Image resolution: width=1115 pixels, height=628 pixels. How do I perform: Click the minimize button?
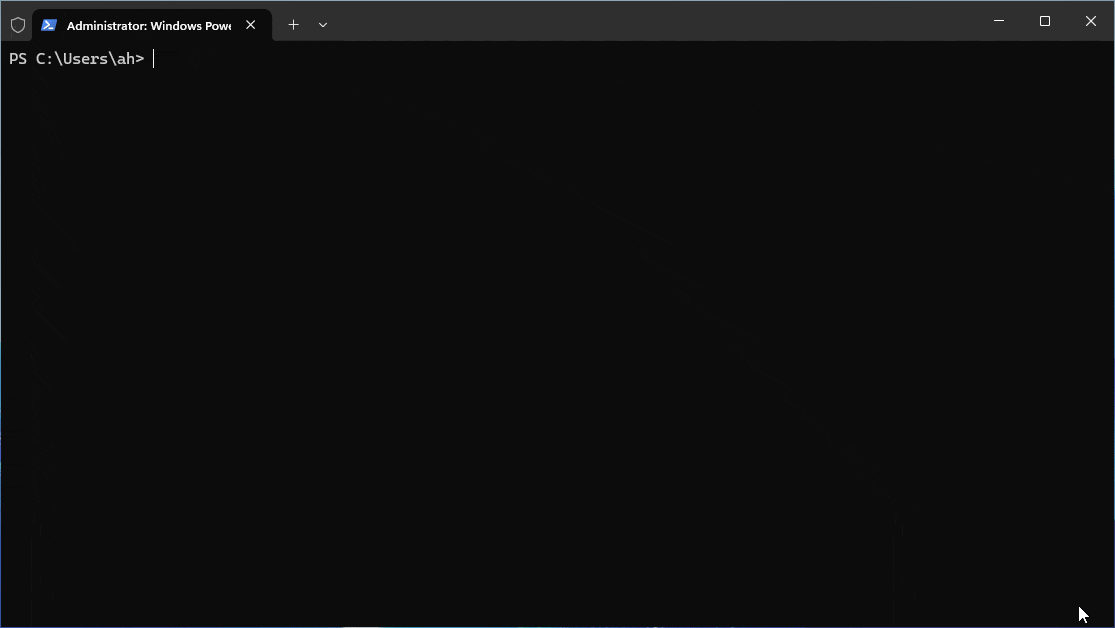click(998, 20)
